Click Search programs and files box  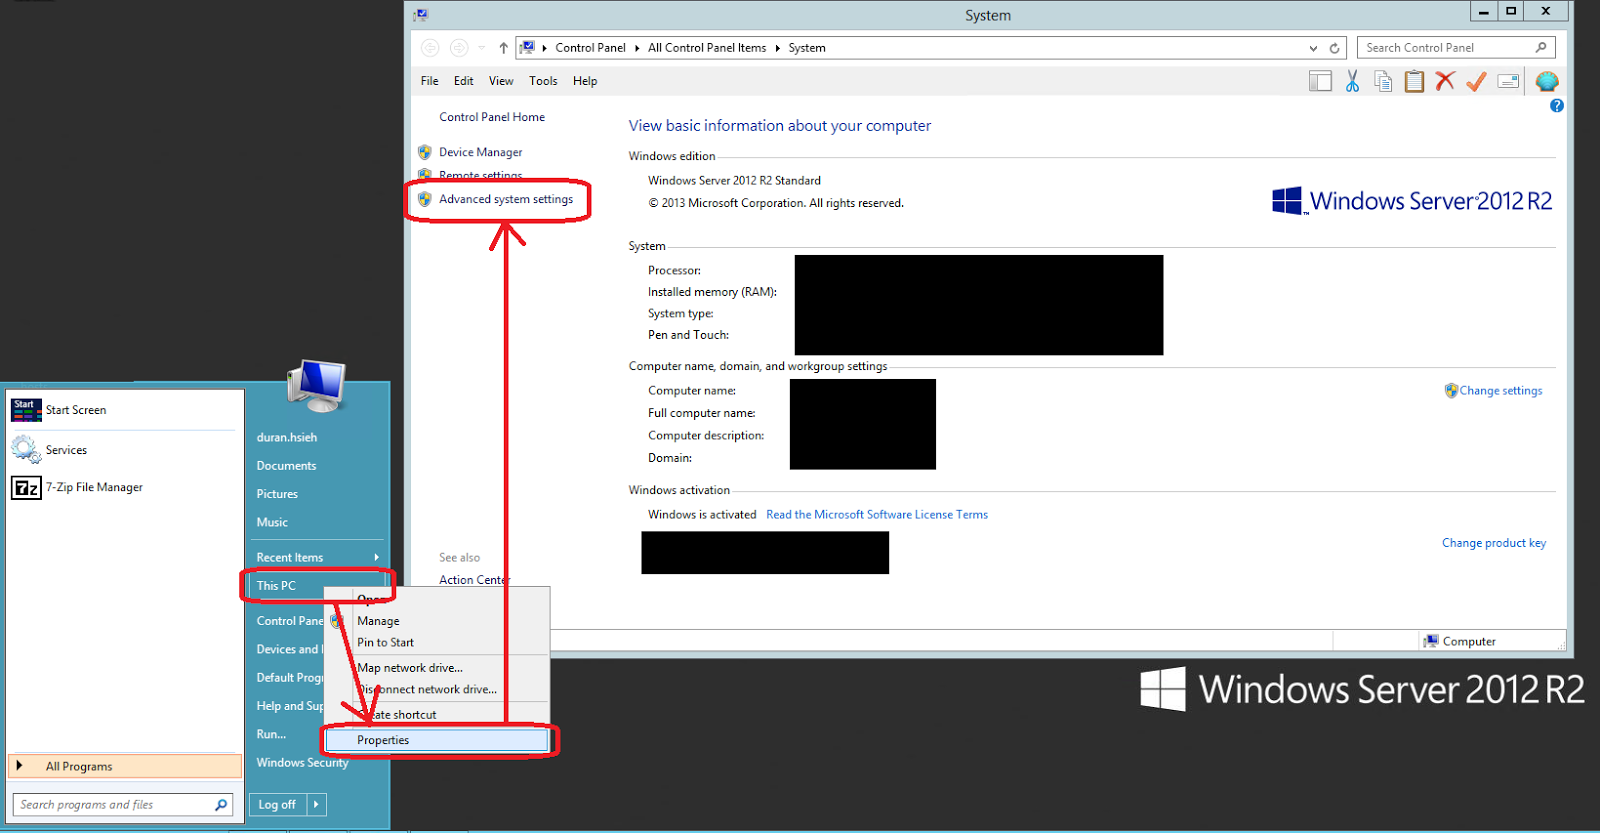click(113, 805)
